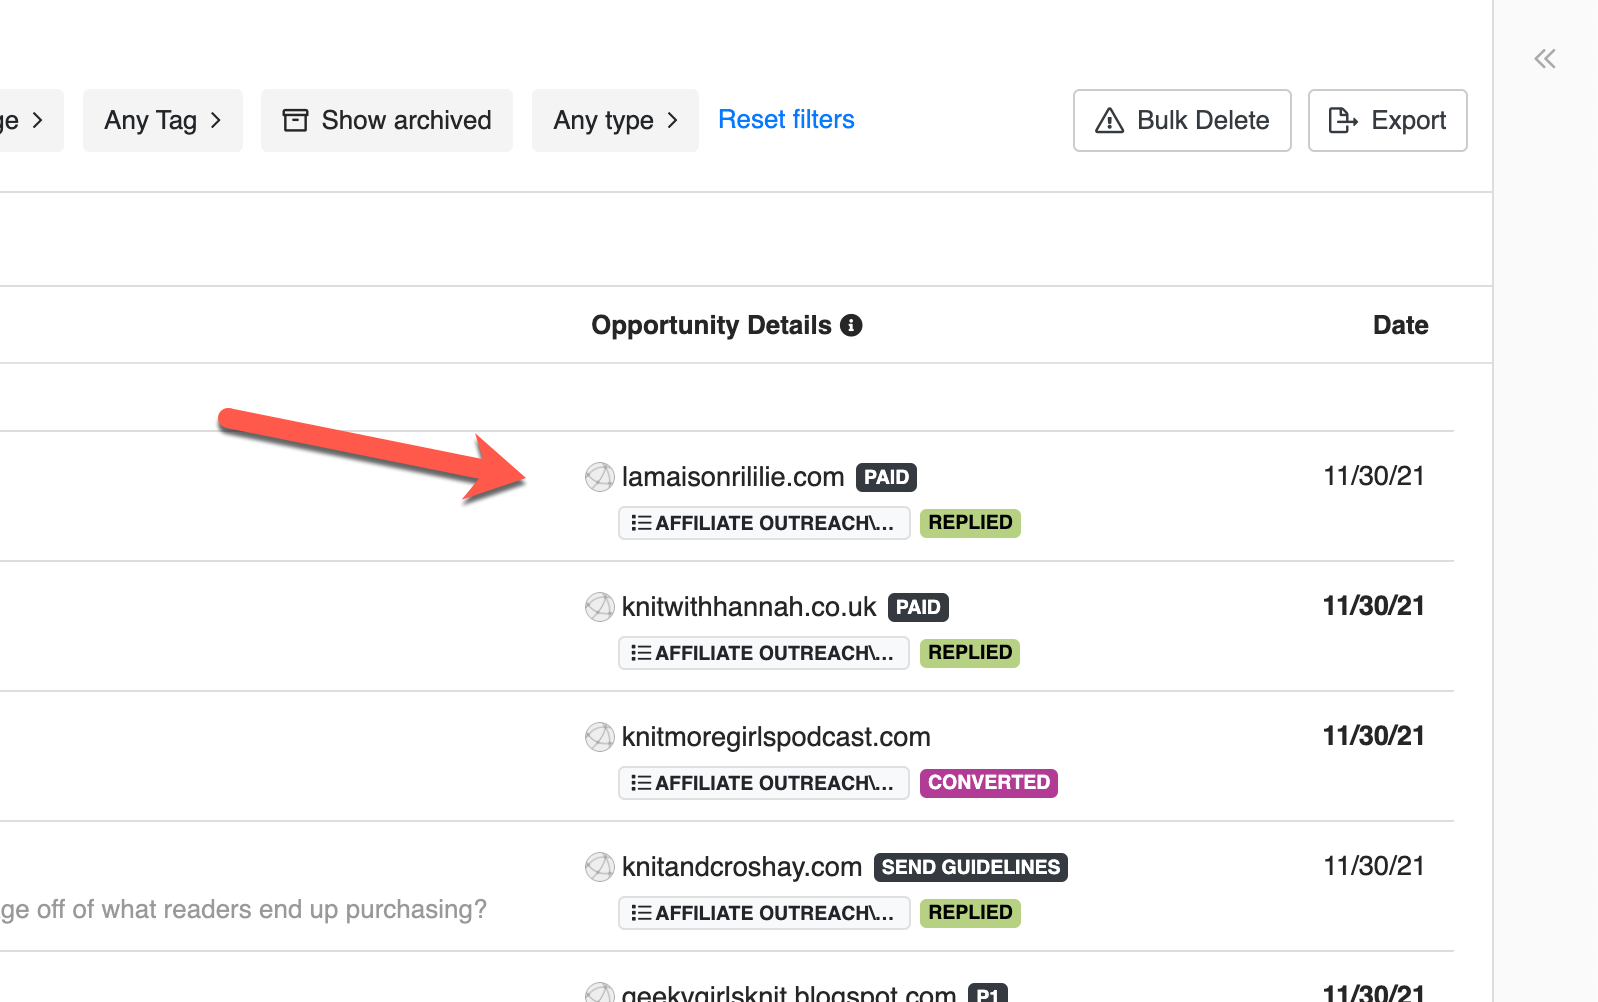
Task: Select the CONVERTED status badge
Action: pyautogui.click(x=988, y=783)
